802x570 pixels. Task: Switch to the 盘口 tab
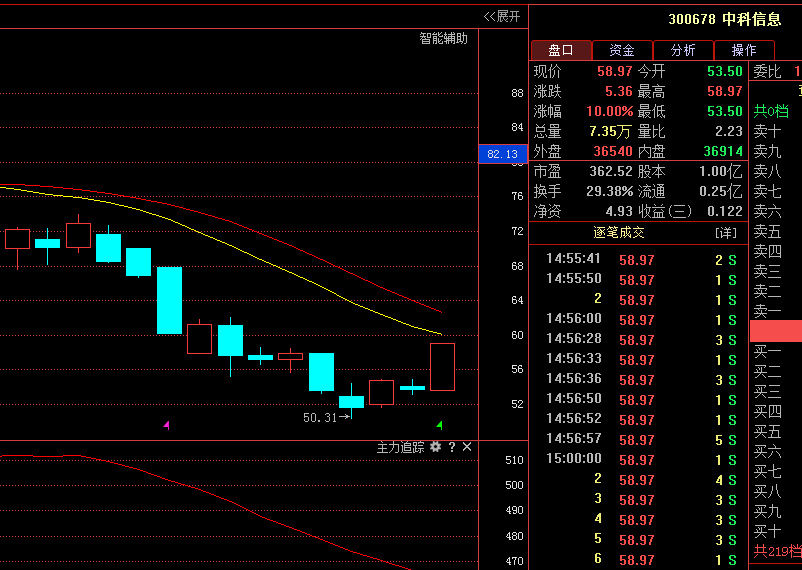click(x=561, y=50)
